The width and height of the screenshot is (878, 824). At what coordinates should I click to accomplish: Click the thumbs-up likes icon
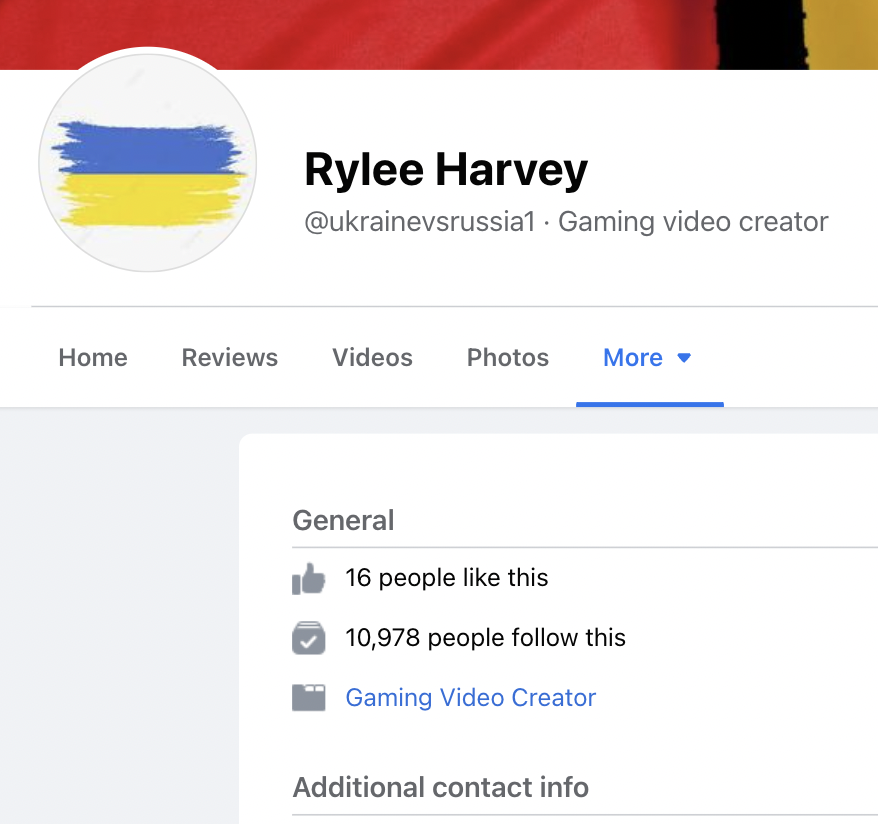pyautogui.click(x=309, y=578)
